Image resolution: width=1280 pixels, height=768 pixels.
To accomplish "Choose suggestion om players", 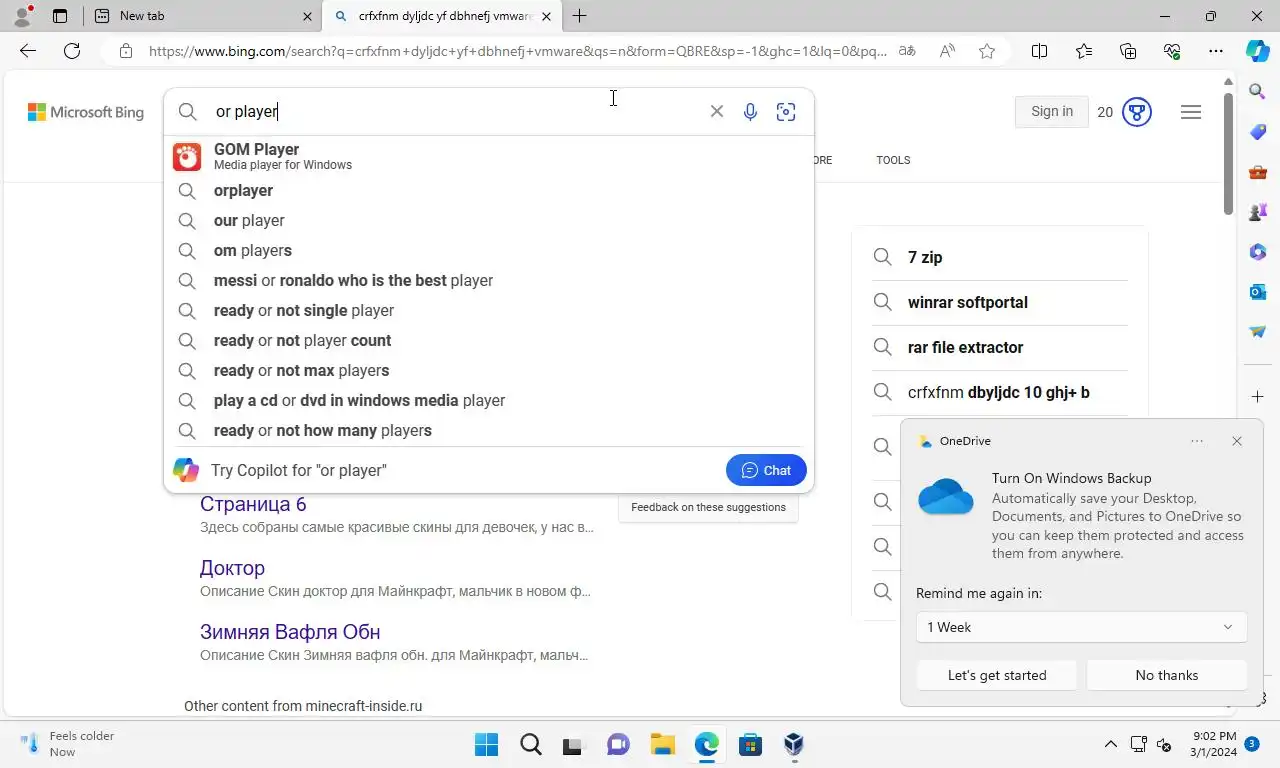I will click(488, 250).
